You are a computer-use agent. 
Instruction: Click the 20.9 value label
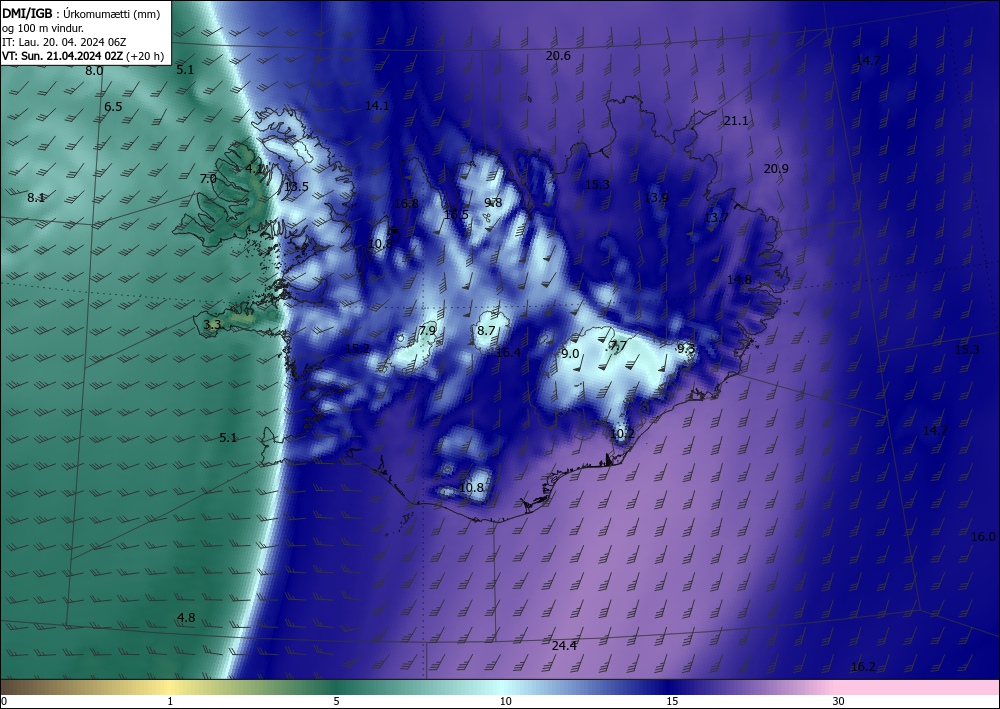click(776, 169)
